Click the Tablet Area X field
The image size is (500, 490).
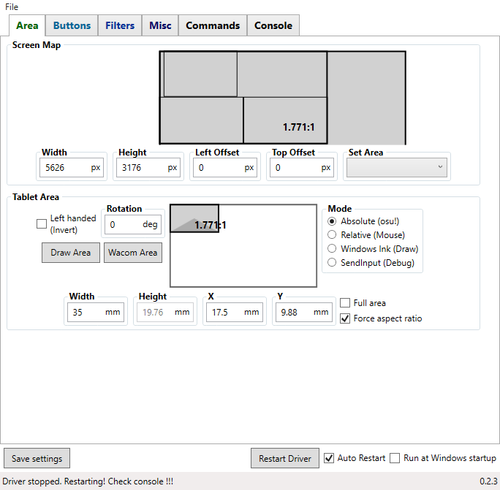(234, 312)
